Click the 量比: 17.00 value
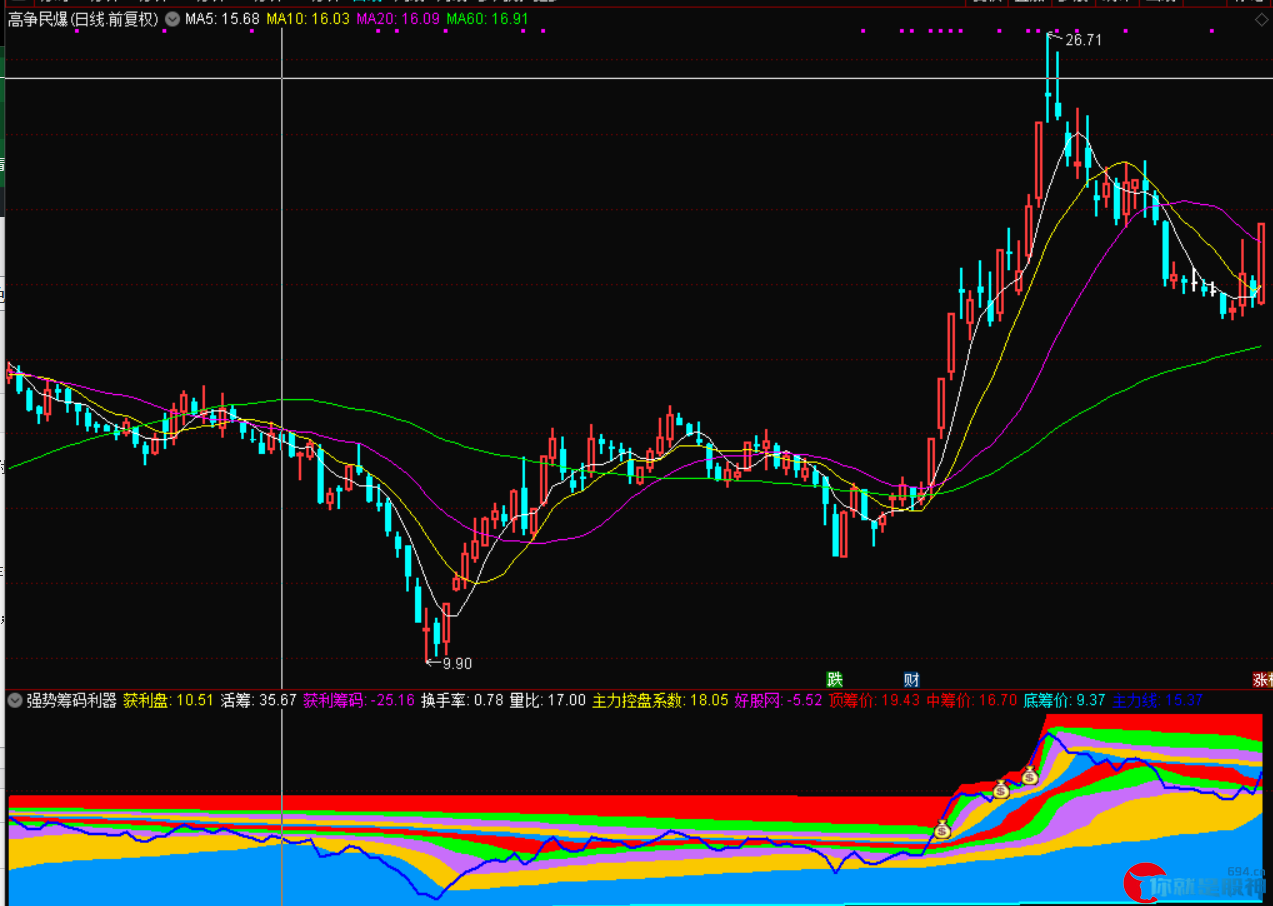 pyautogui.click(x=548, y=700)
